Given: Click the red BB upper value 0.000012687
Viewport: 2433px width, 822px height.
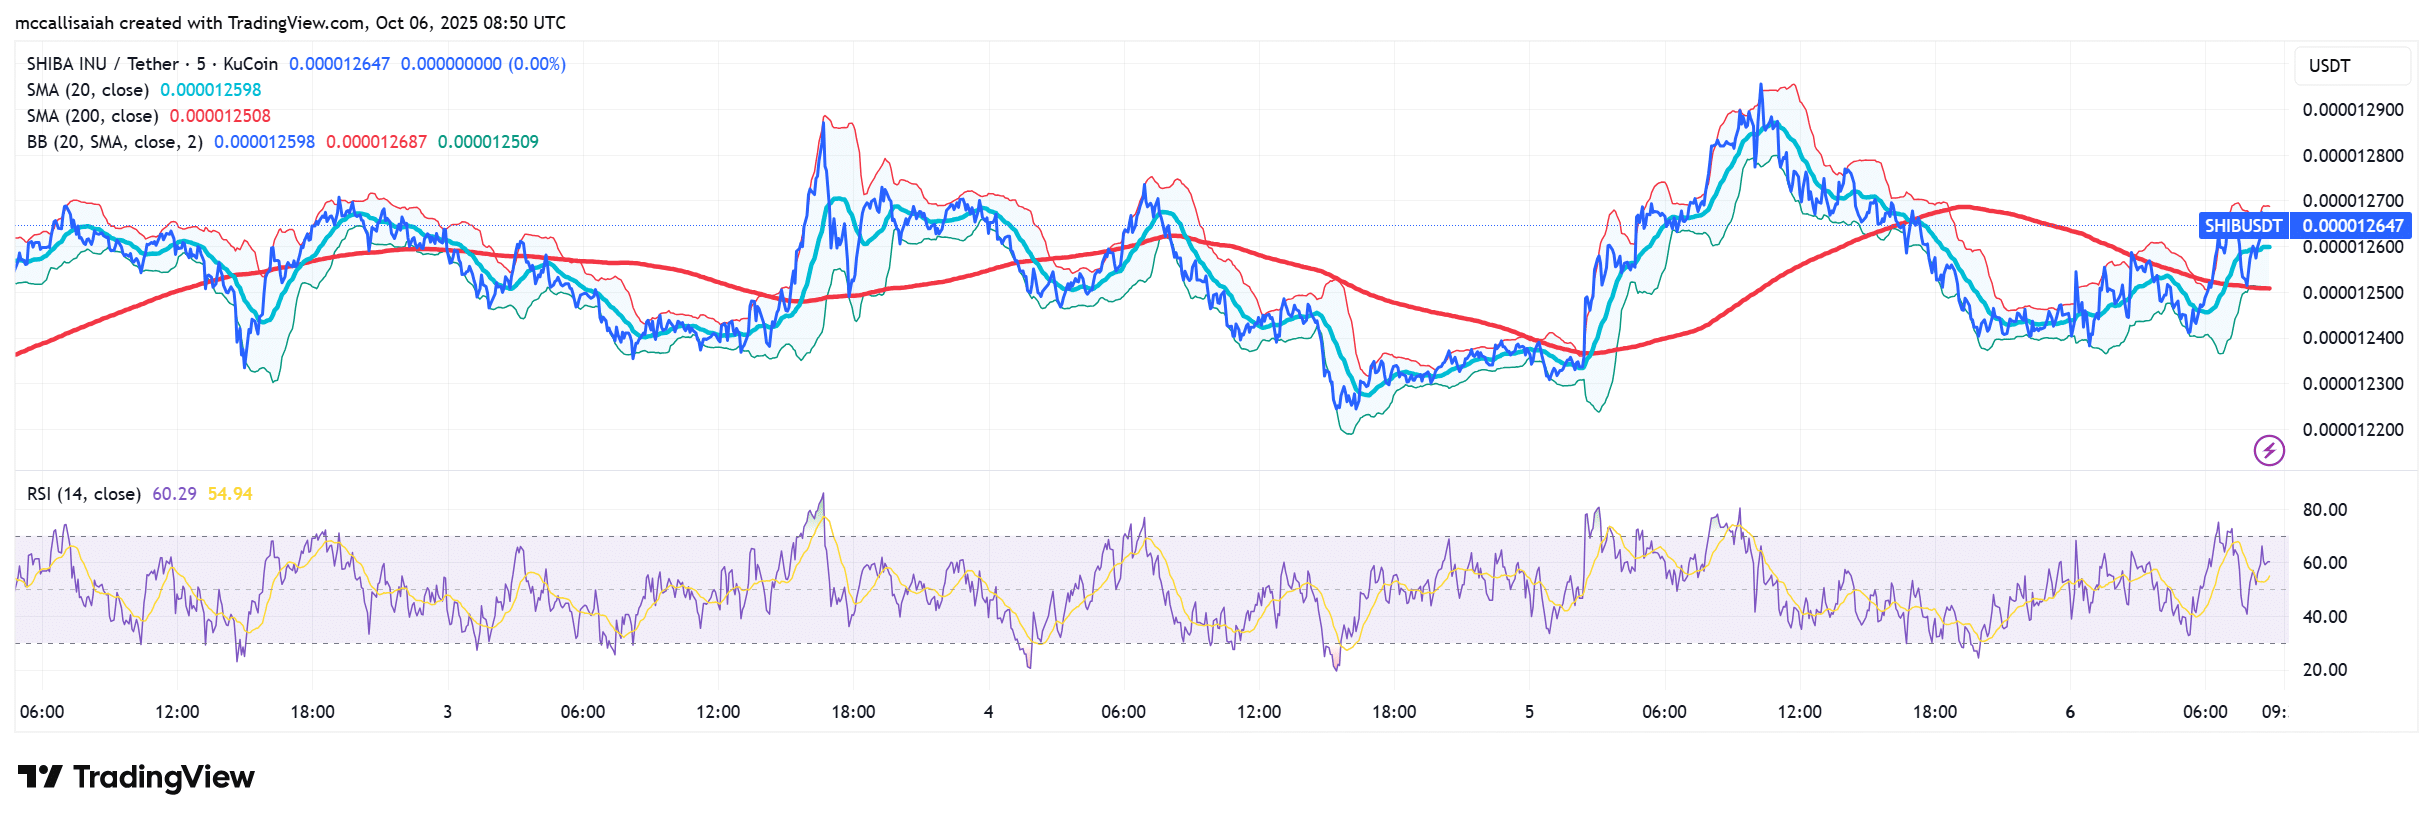Looking at the screenshot, I should [x=376, y=142].
